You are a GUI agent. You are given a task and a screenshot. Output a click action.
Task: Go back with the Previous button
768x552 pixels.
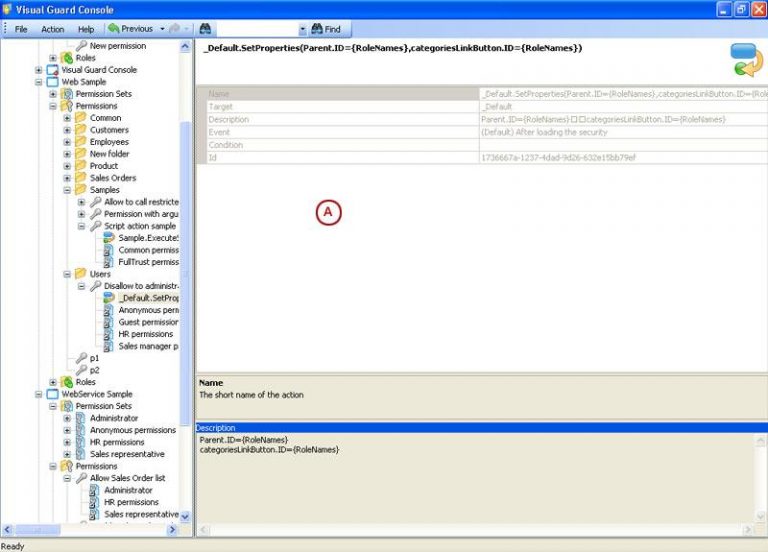131,29
